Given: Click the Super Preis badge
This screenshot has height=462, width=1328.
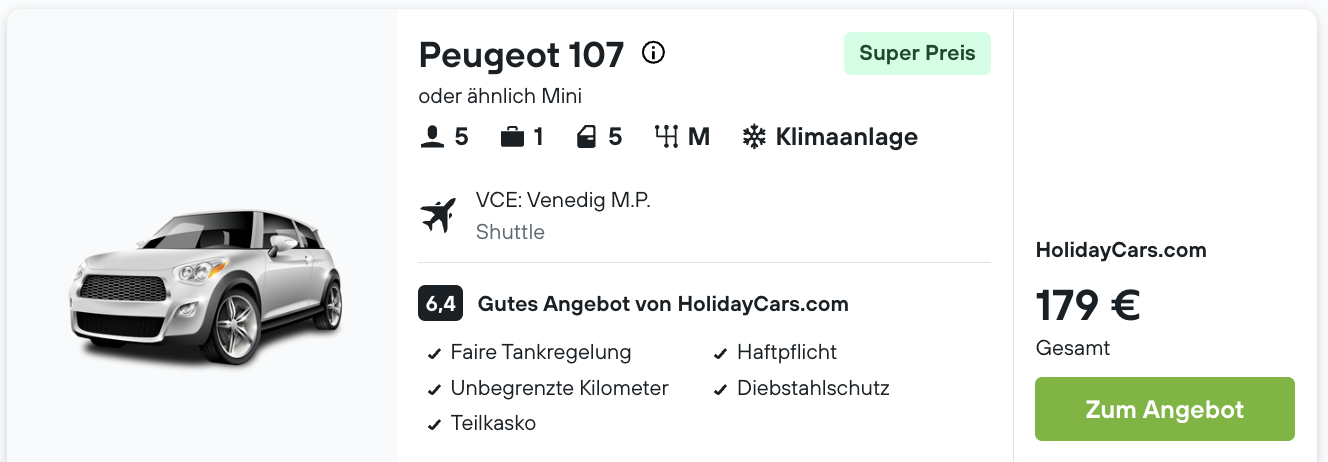Looking at the screenshot, I should click(x=917, y=53).
